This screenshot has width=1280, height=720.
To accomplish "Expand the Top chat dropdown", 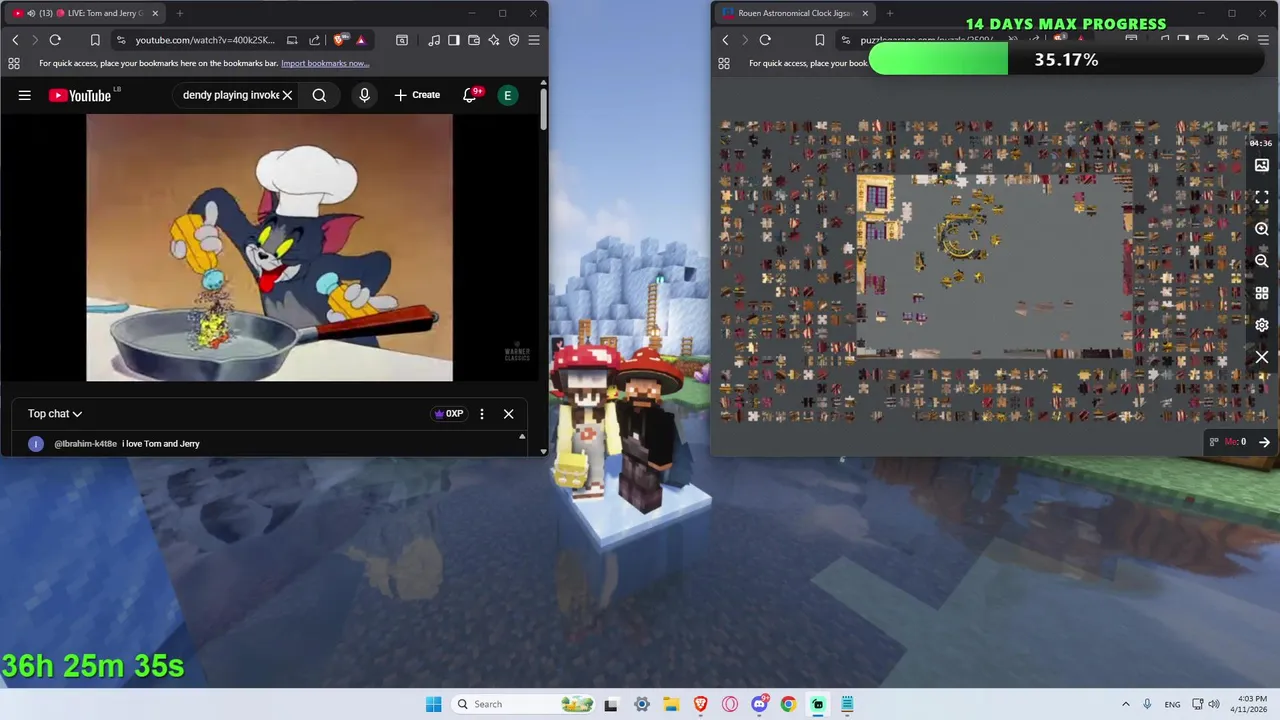I will [55, 413].
